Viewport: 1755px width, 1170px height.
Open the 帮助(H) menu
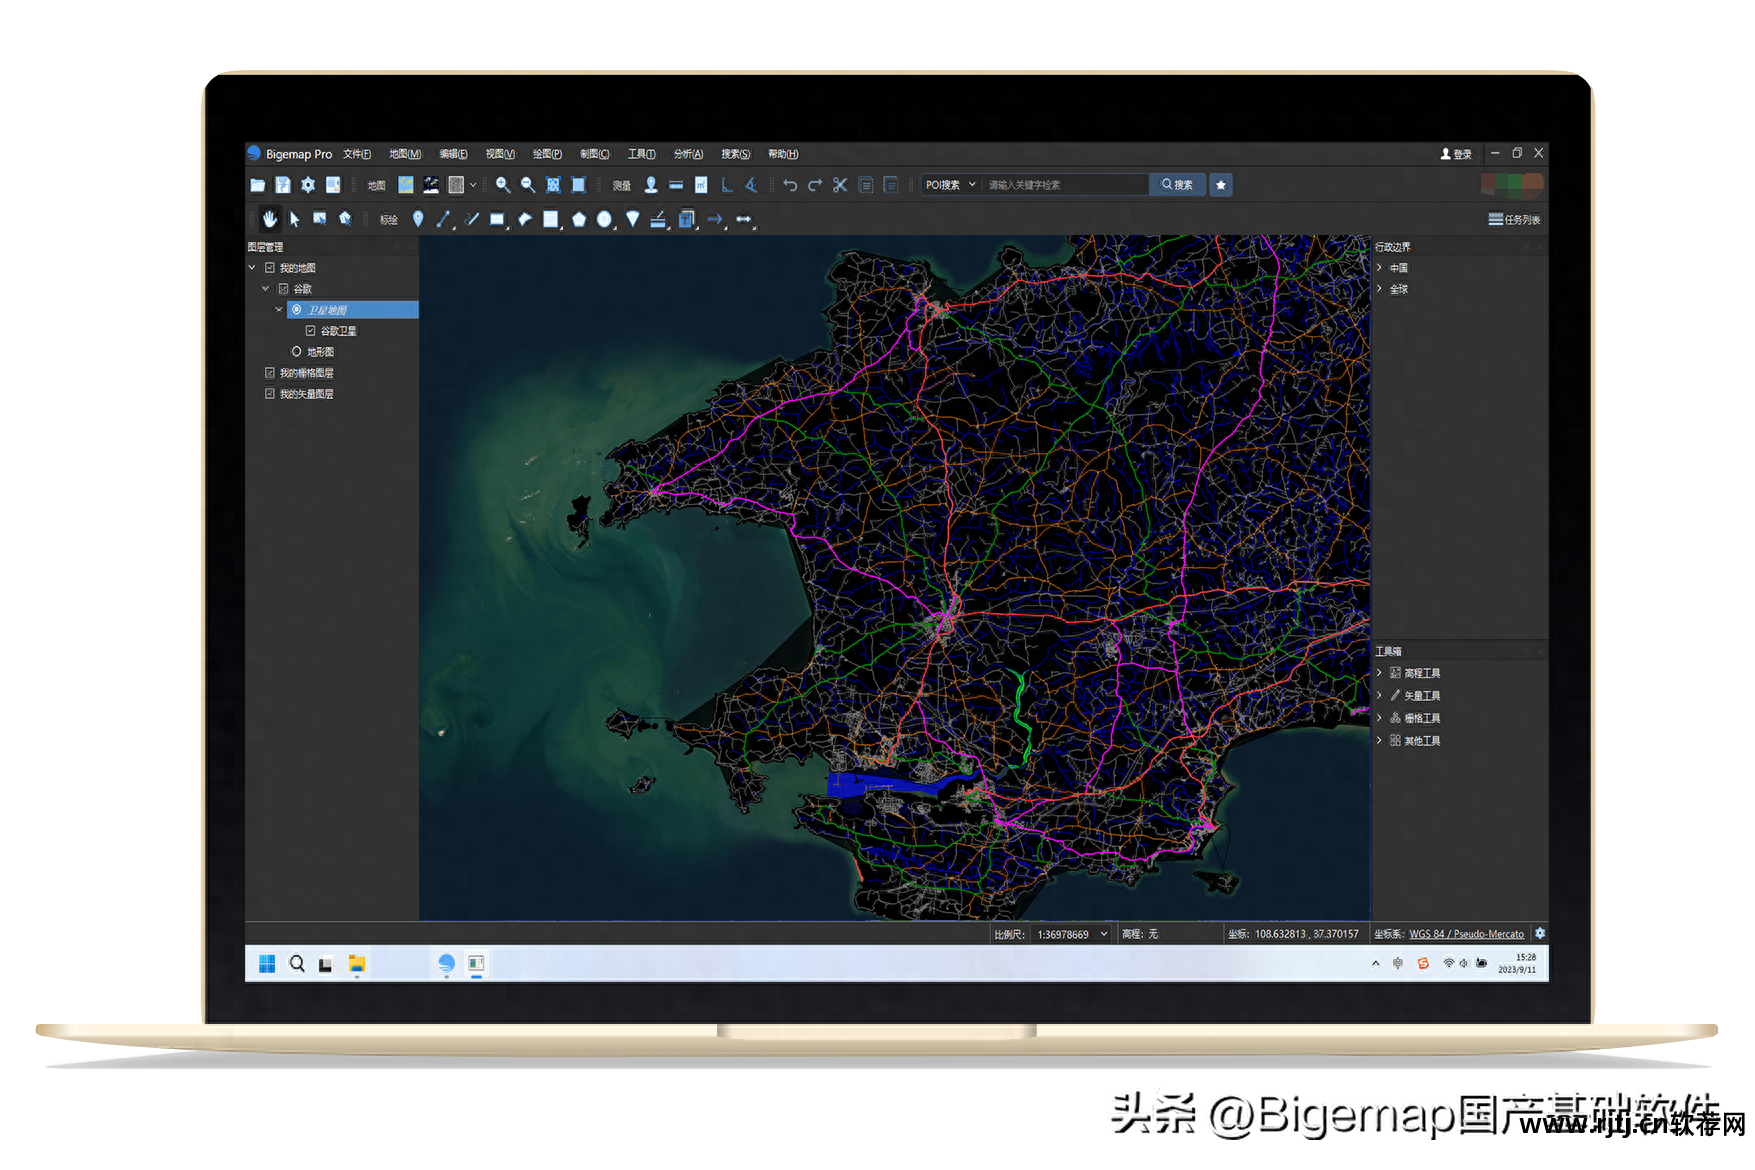(783, 154)
